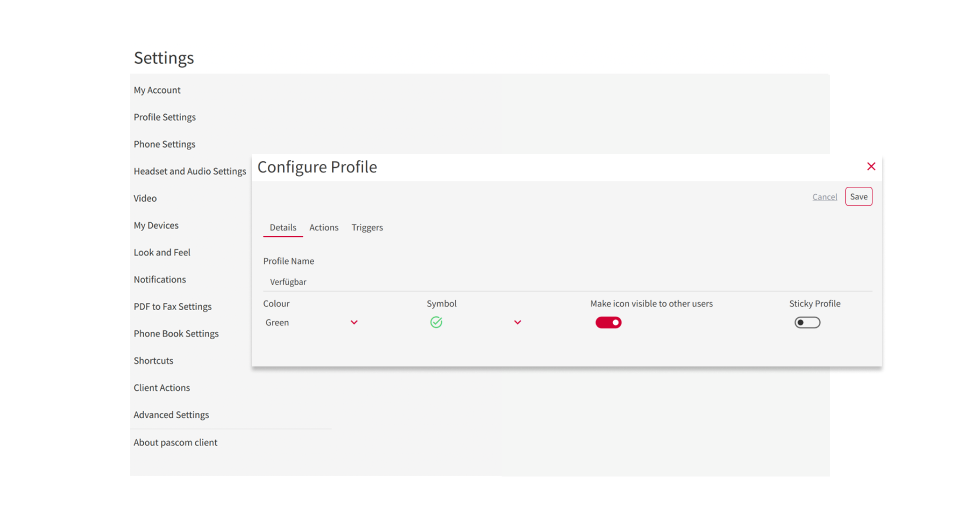Click the Profile Name label
The height and width of the screenshot is (520, 960).
(288, 261)
